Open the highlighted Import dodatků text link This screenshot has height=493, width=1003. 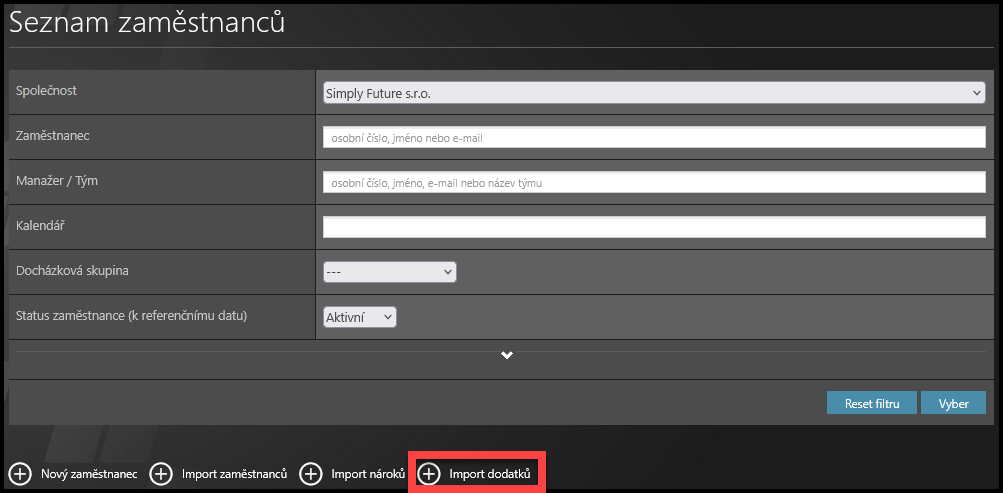[x=489, y=473]
